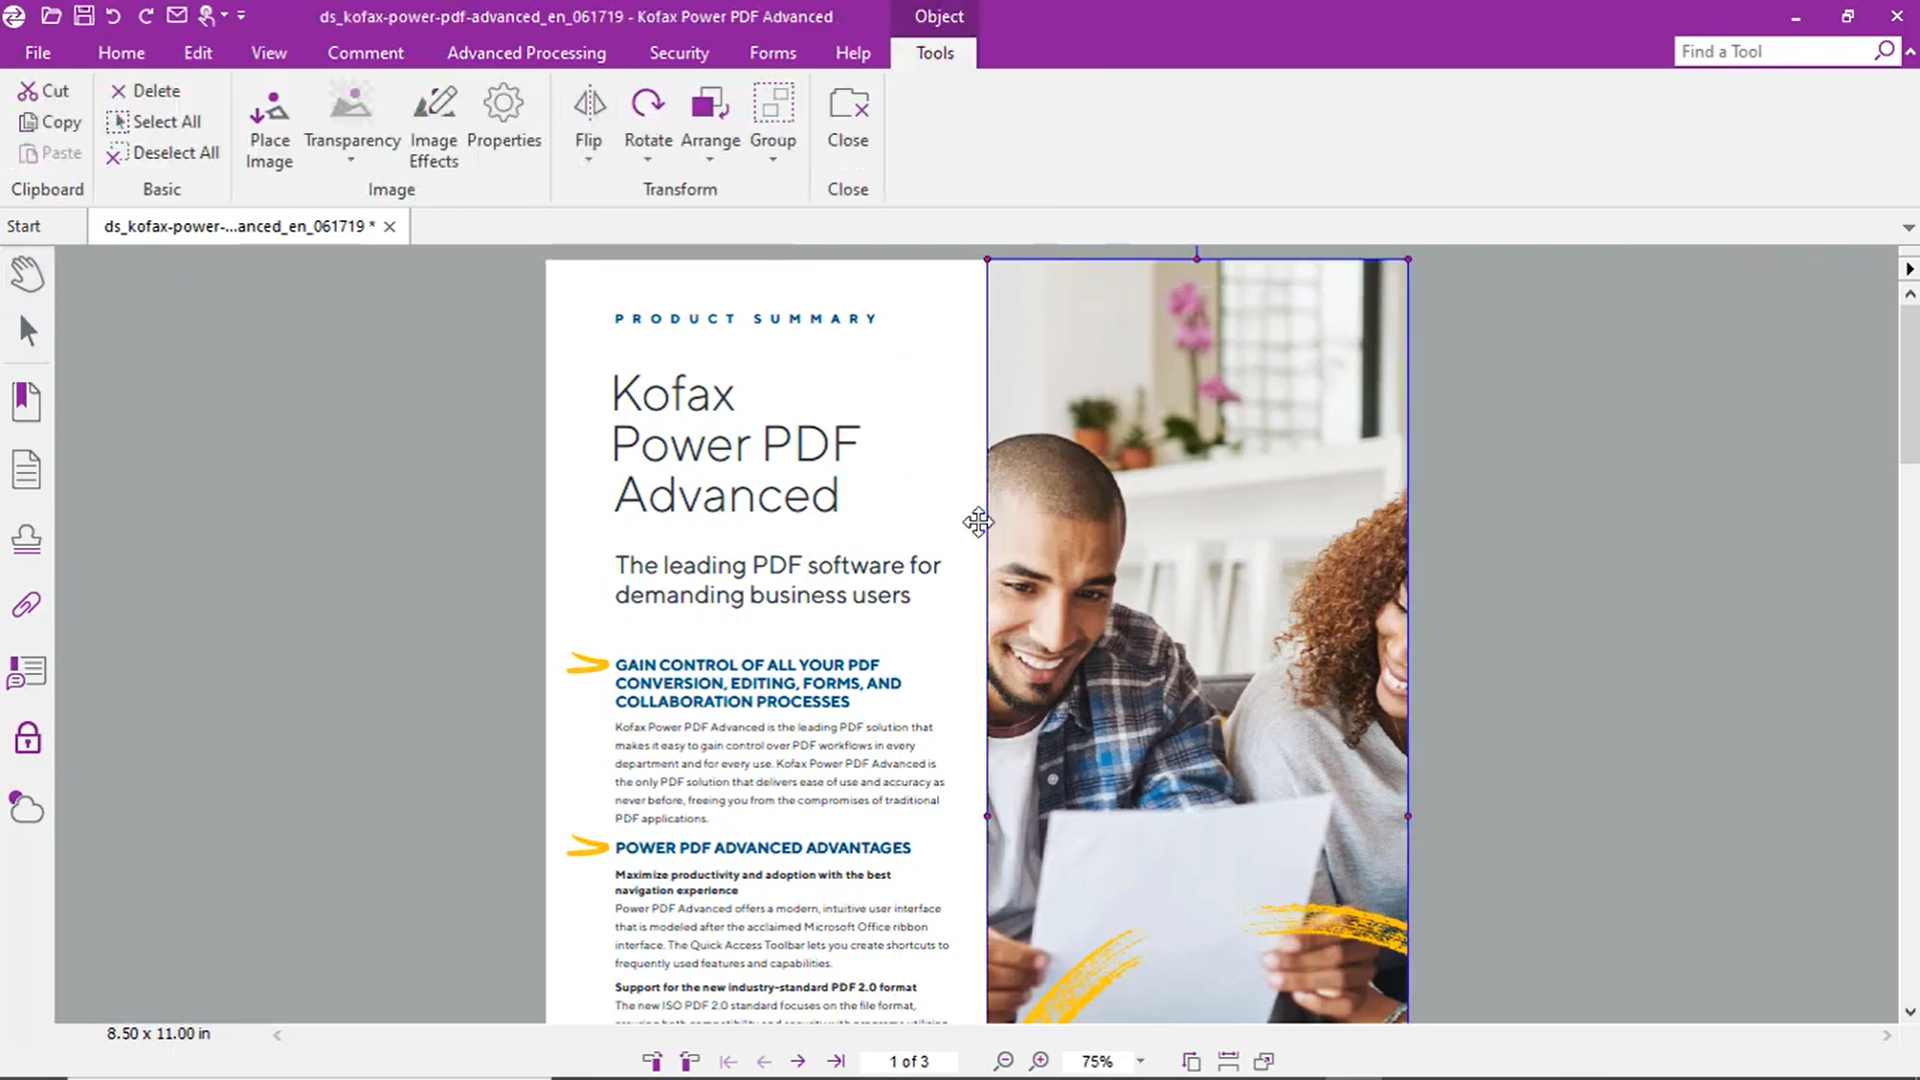Open Image Effects
The height and width of the screenshot is (1080, 1920).
[434, 128]
